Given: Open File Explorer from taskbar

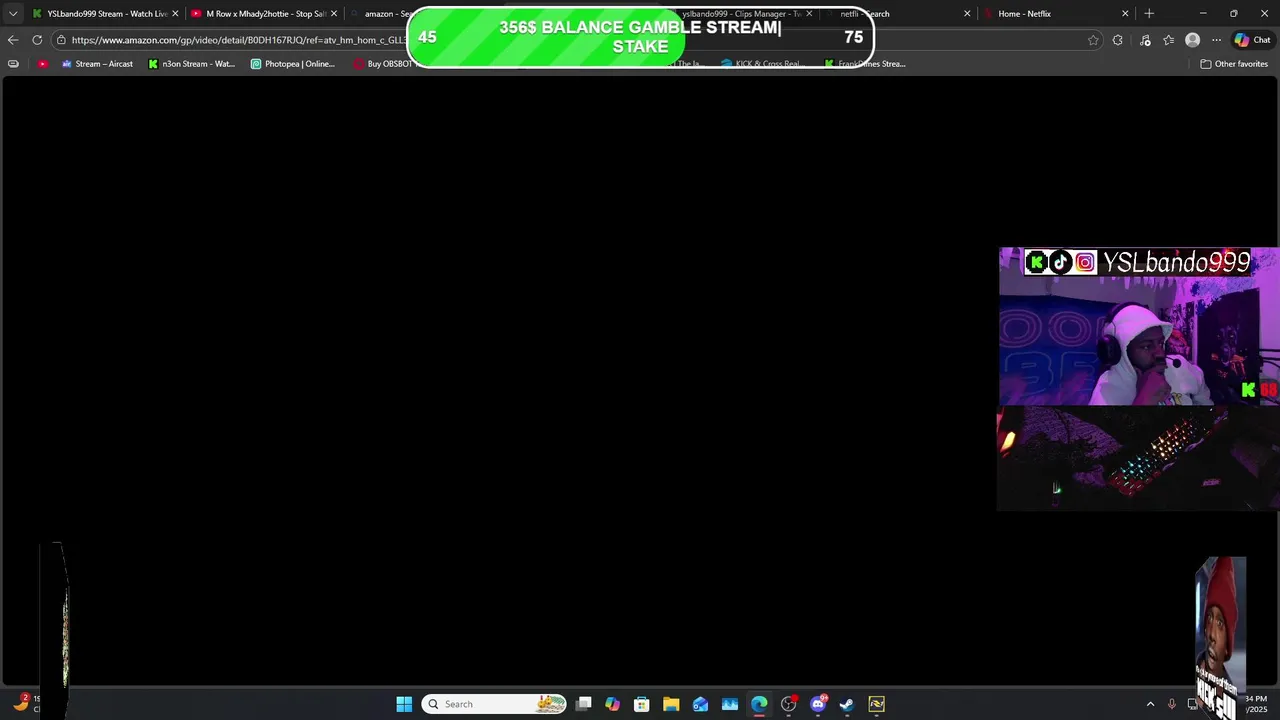Looking at the screenshot, I should point(671,704).
